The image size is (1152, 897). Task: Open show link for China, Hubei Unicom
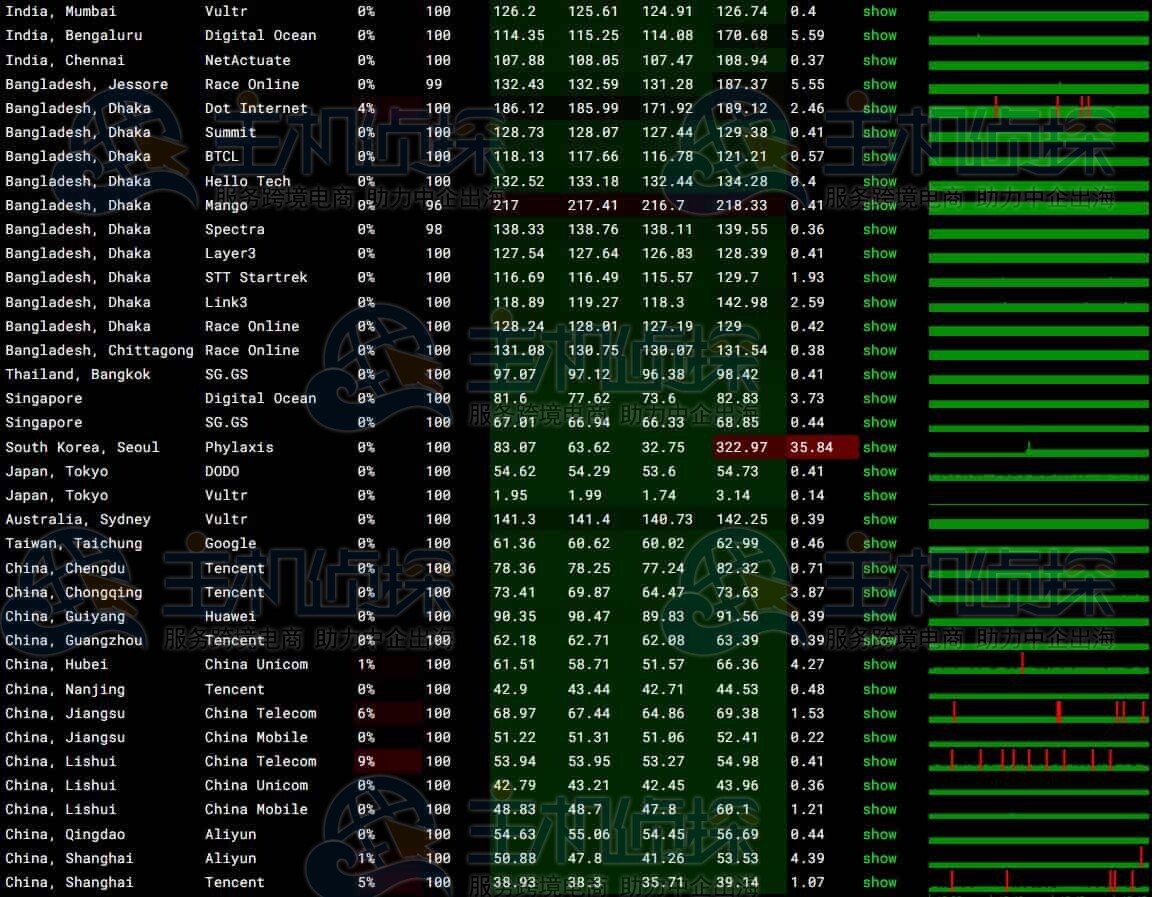coord(879,664)
